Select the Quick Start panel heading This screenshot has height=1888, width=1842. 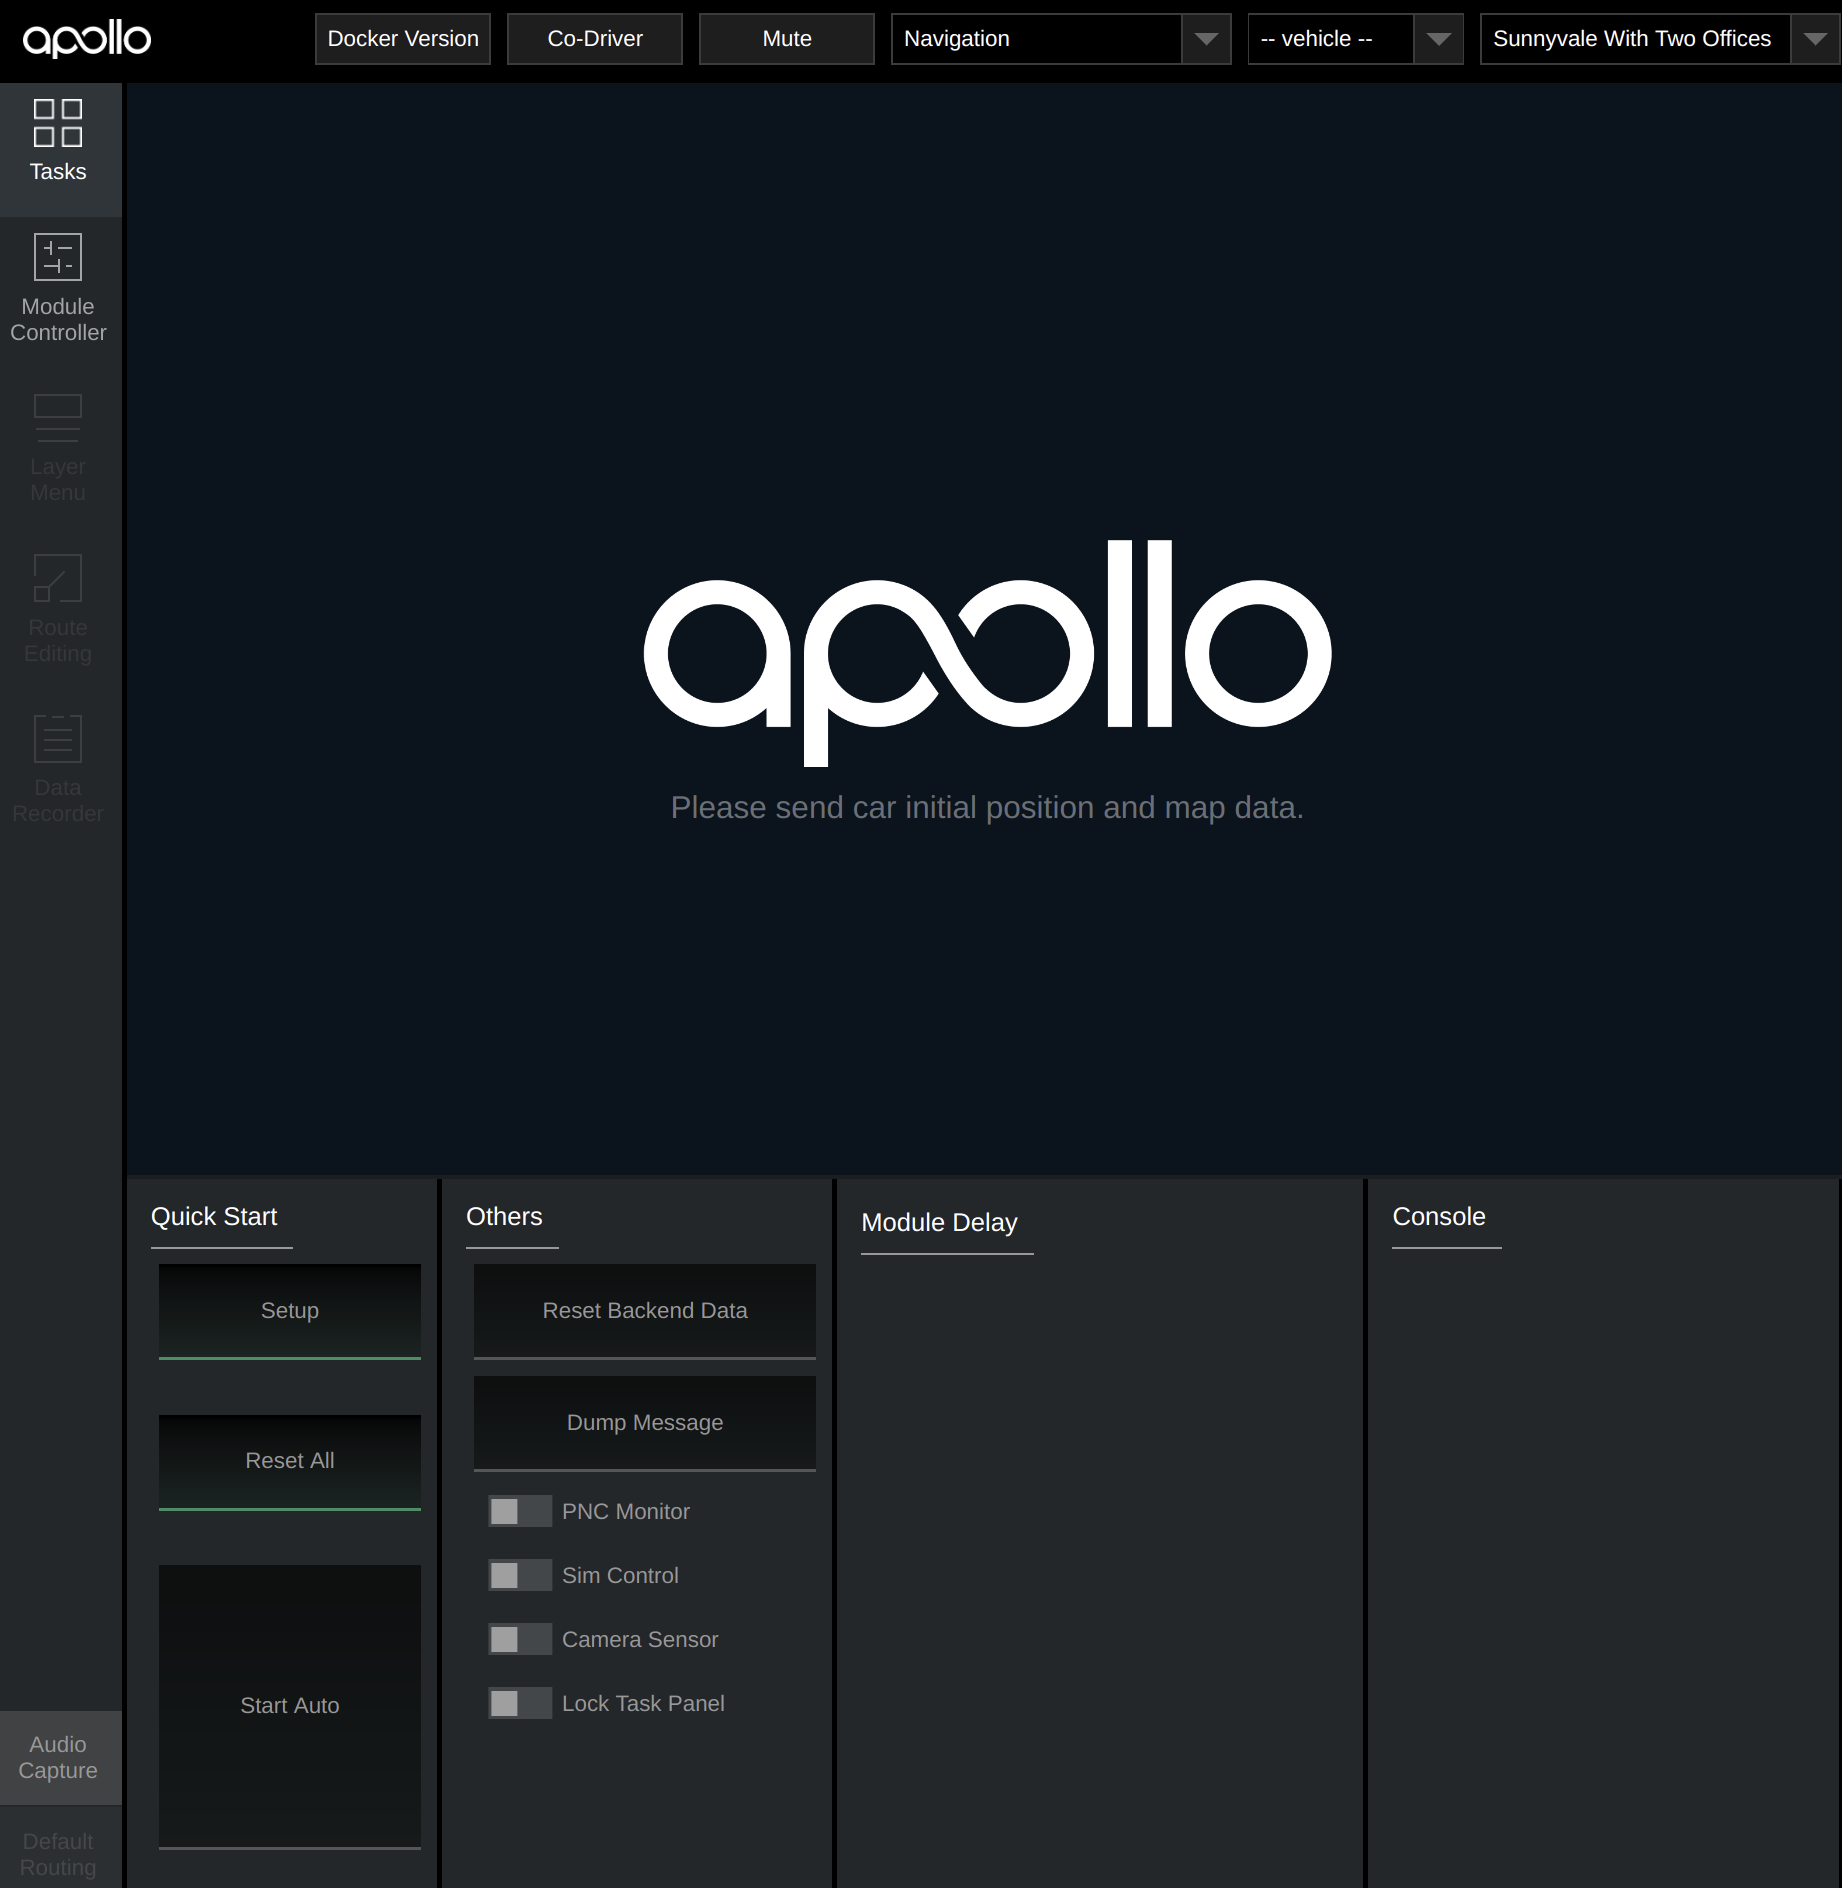tap(214, 1216)
